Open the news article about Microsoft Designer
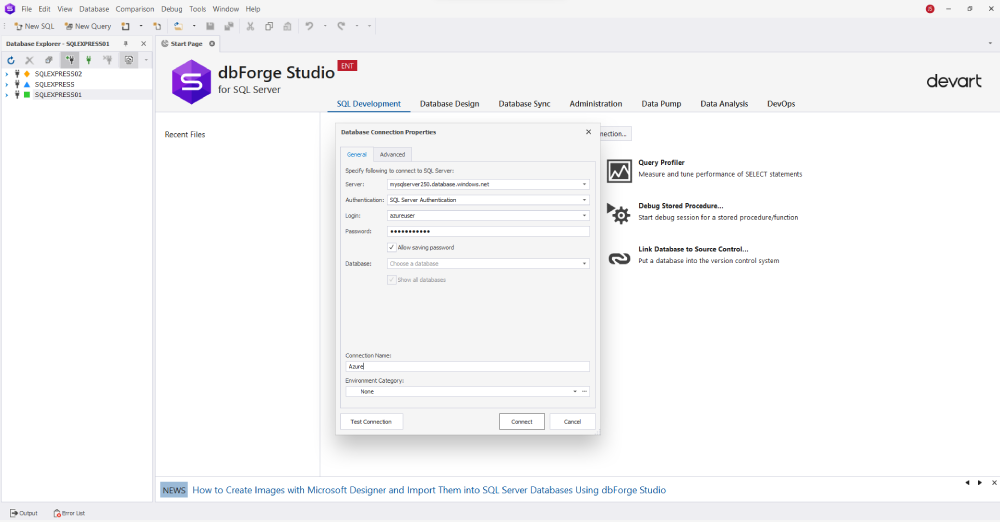 [429, 490]
